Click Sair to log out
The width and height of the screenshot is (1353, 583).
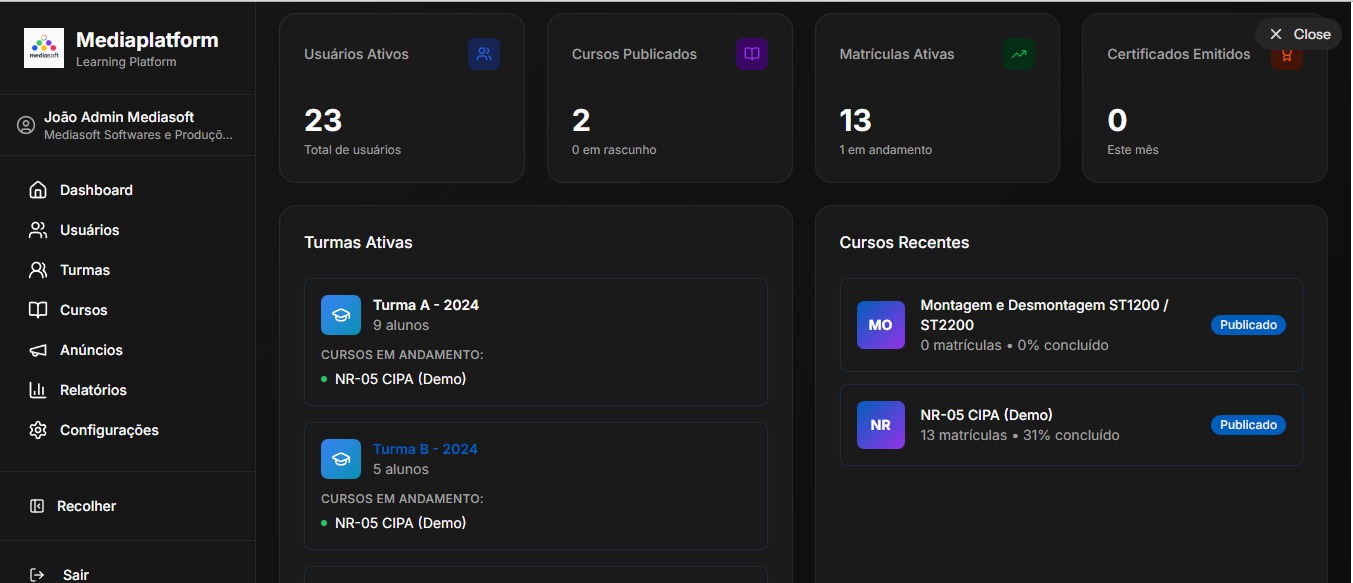pyautogui.click(x=128, y=573)
